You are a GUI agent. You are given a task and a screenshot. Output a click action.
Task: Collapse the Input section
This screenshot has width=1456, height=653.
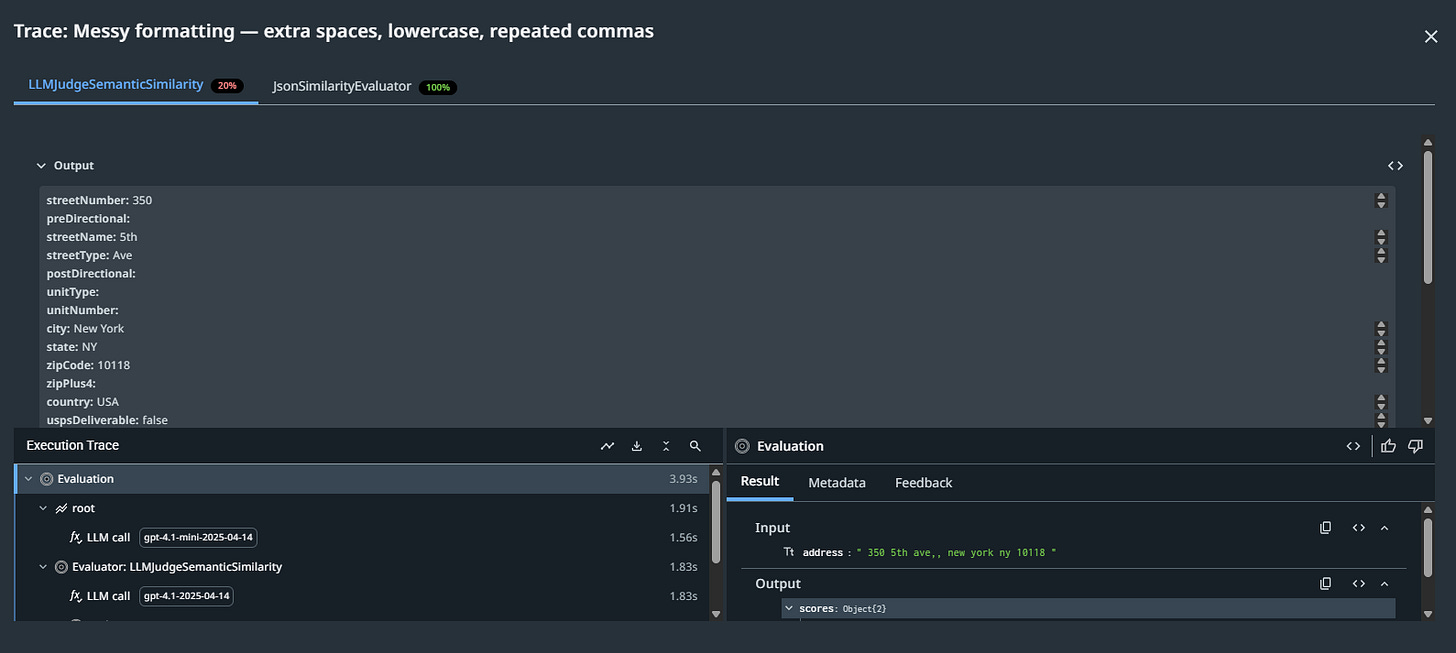pos(1385,528)
